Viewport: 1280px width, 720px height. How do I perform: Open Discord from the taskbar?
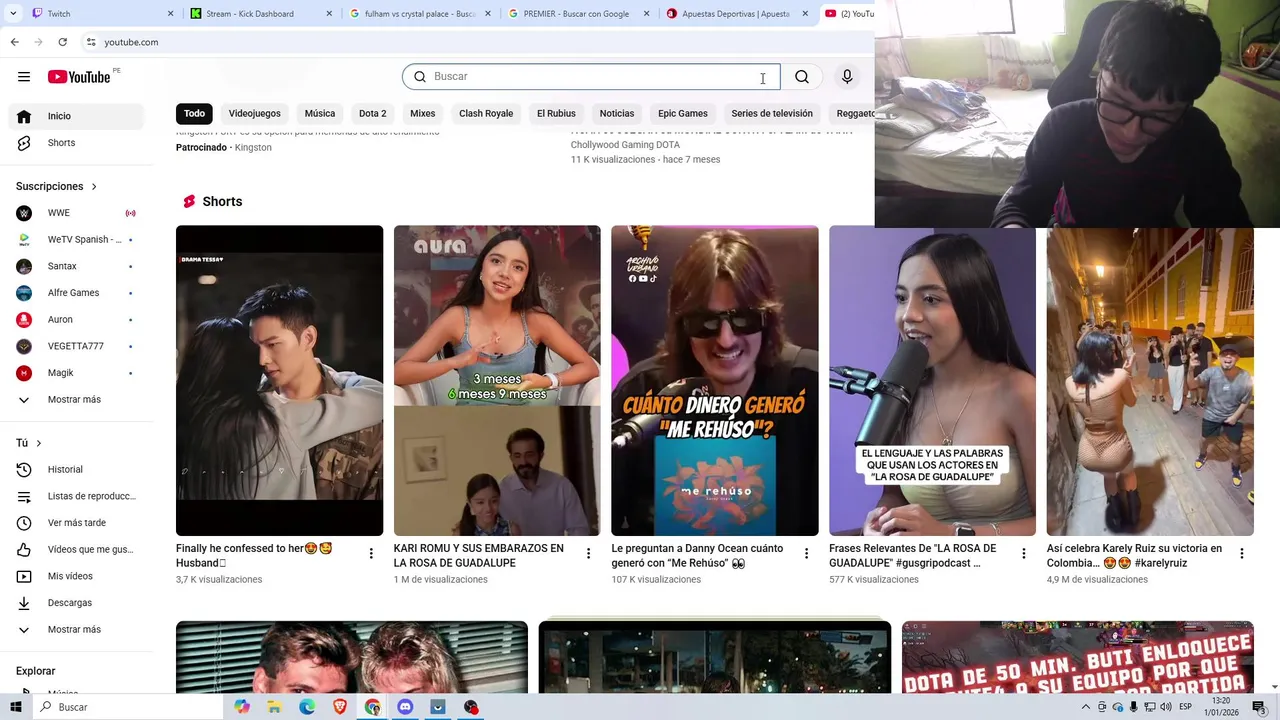click(405, 707)
